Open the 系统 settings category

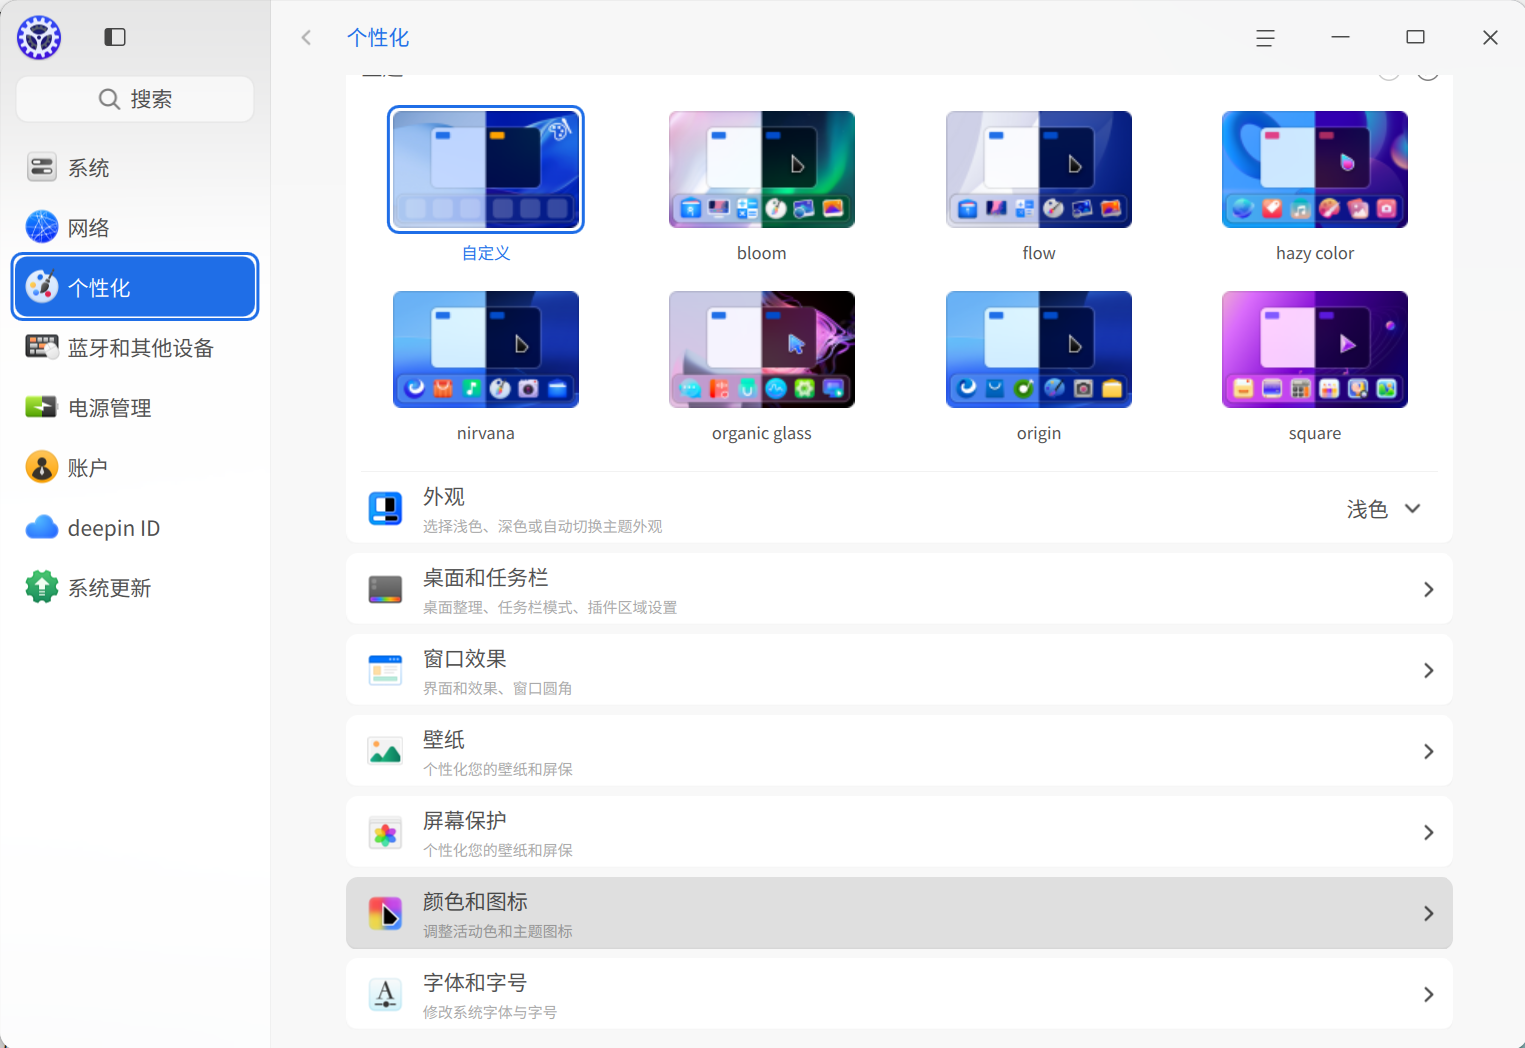coord(135,167)
